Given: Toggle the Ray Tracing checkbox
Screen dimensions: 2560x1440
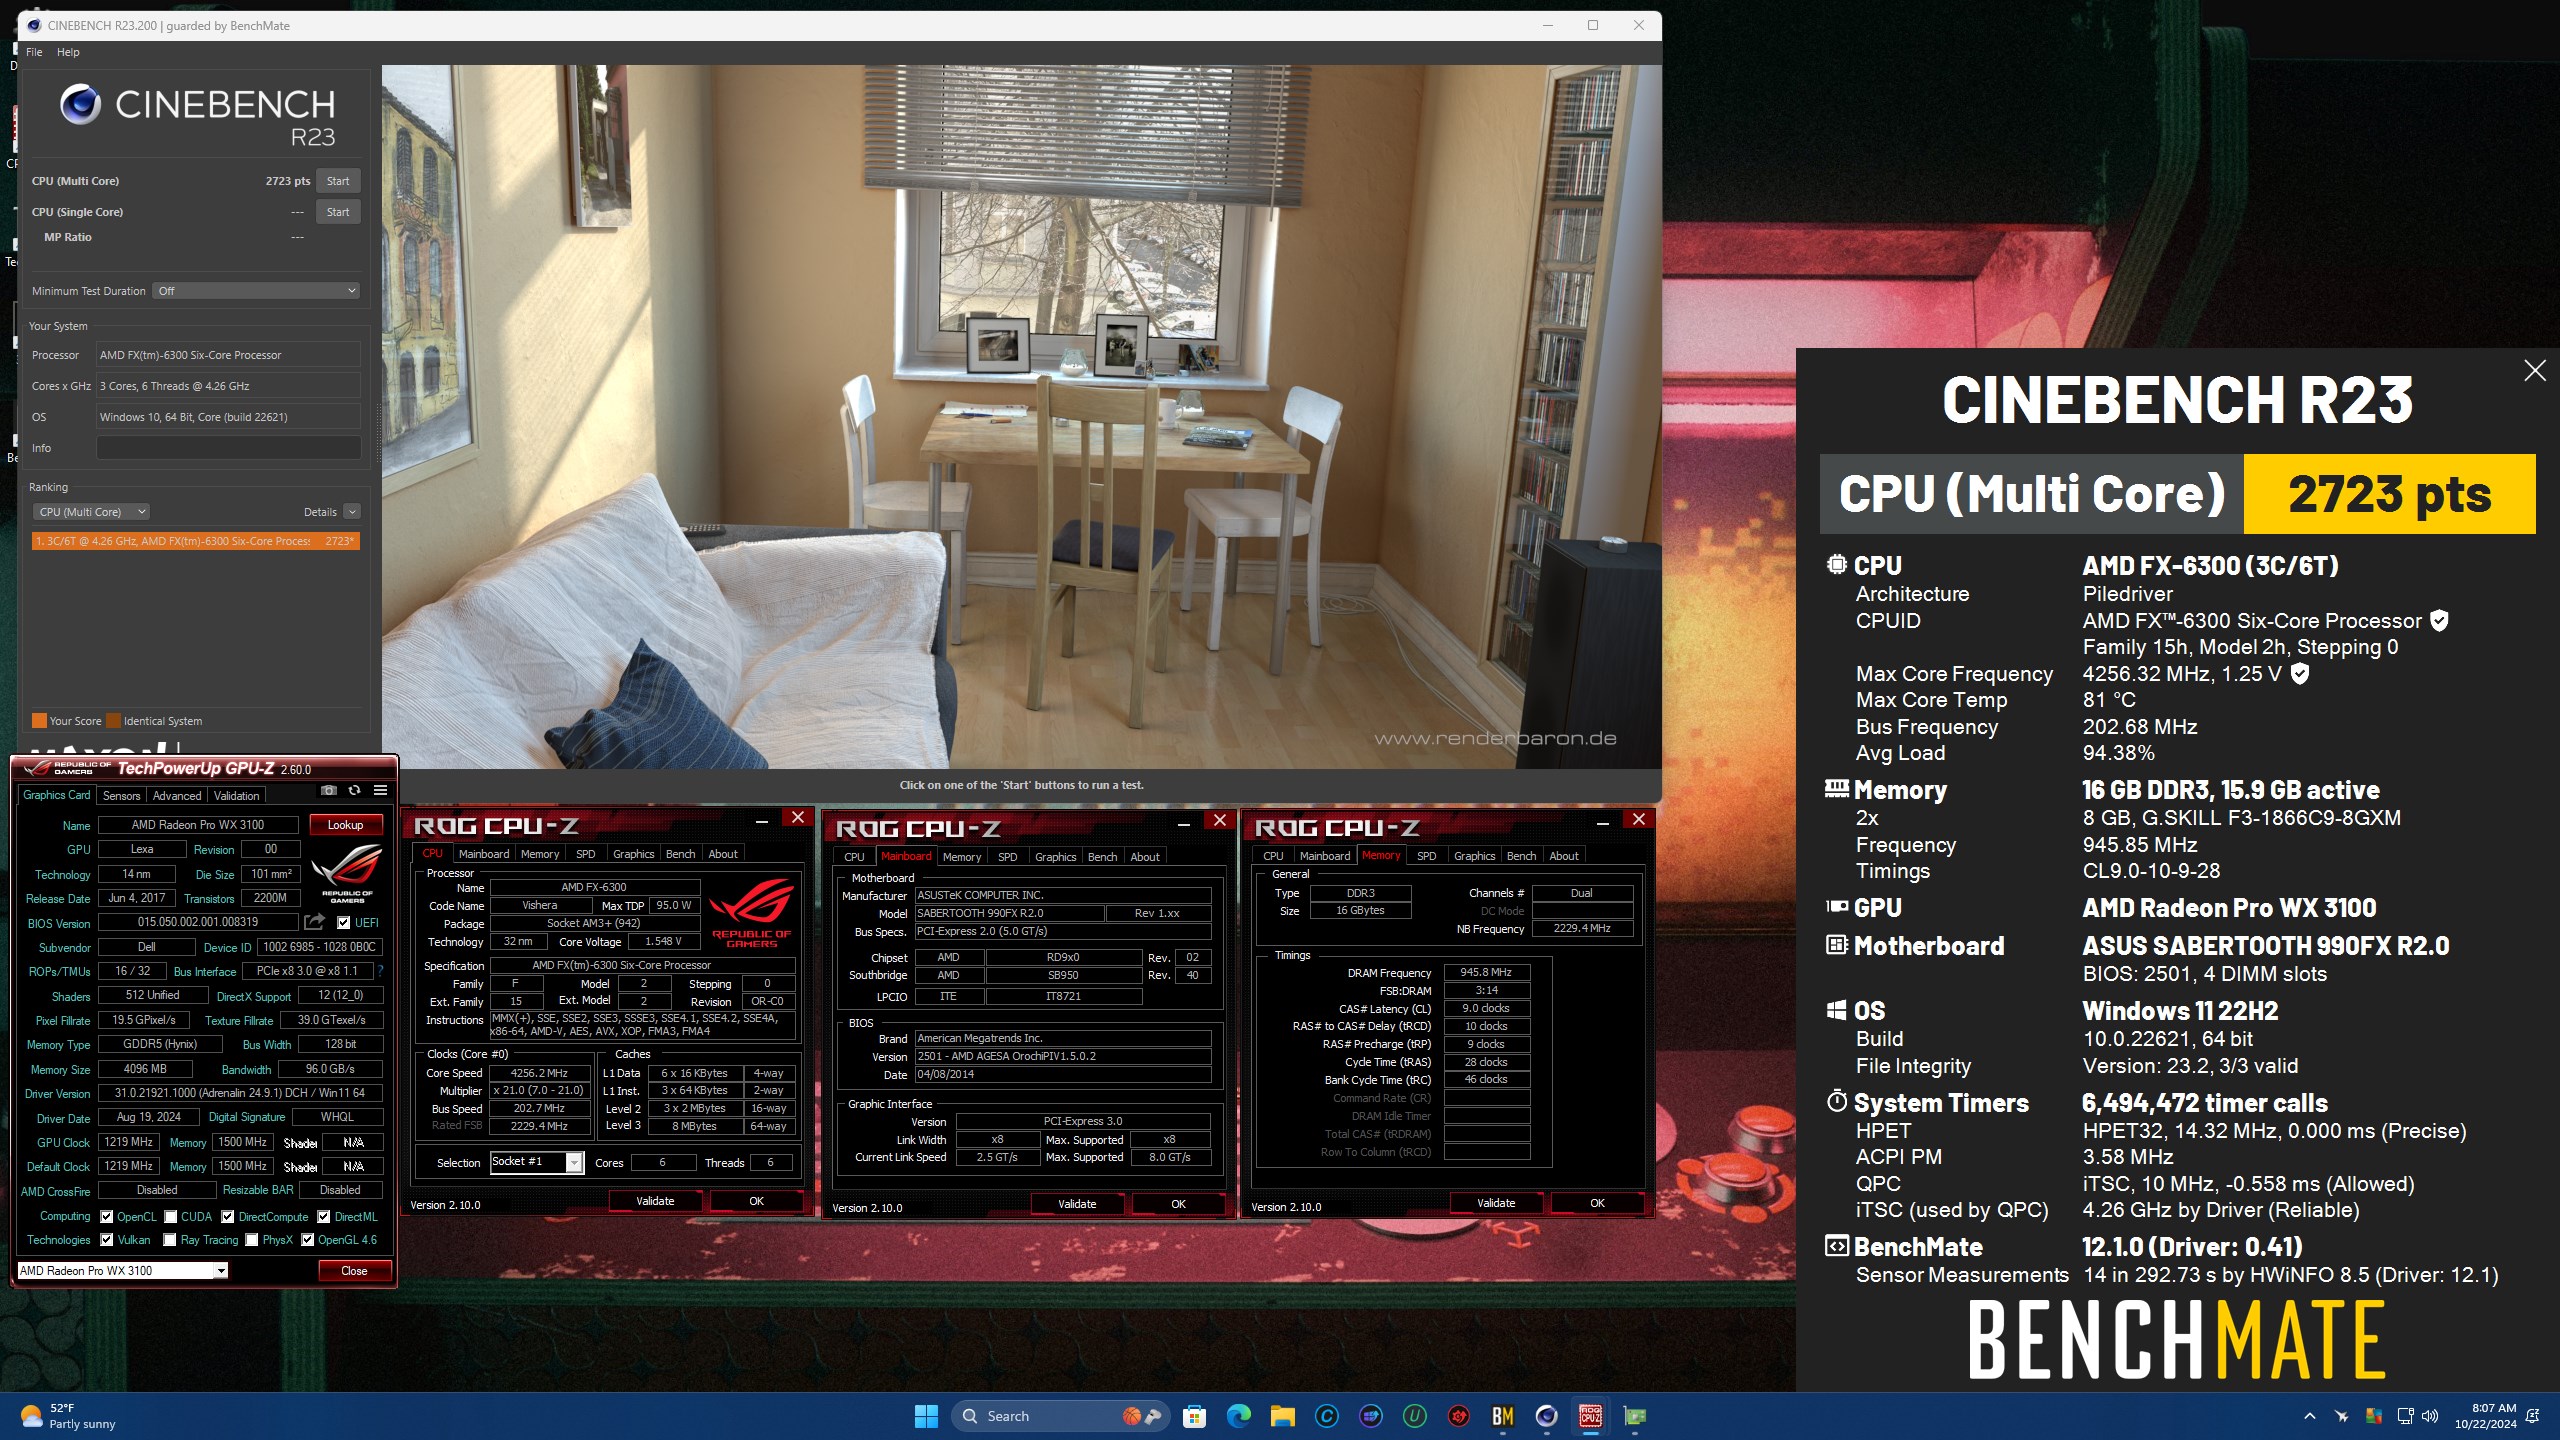Looking at the screenshot, I should click(170, 1240).
